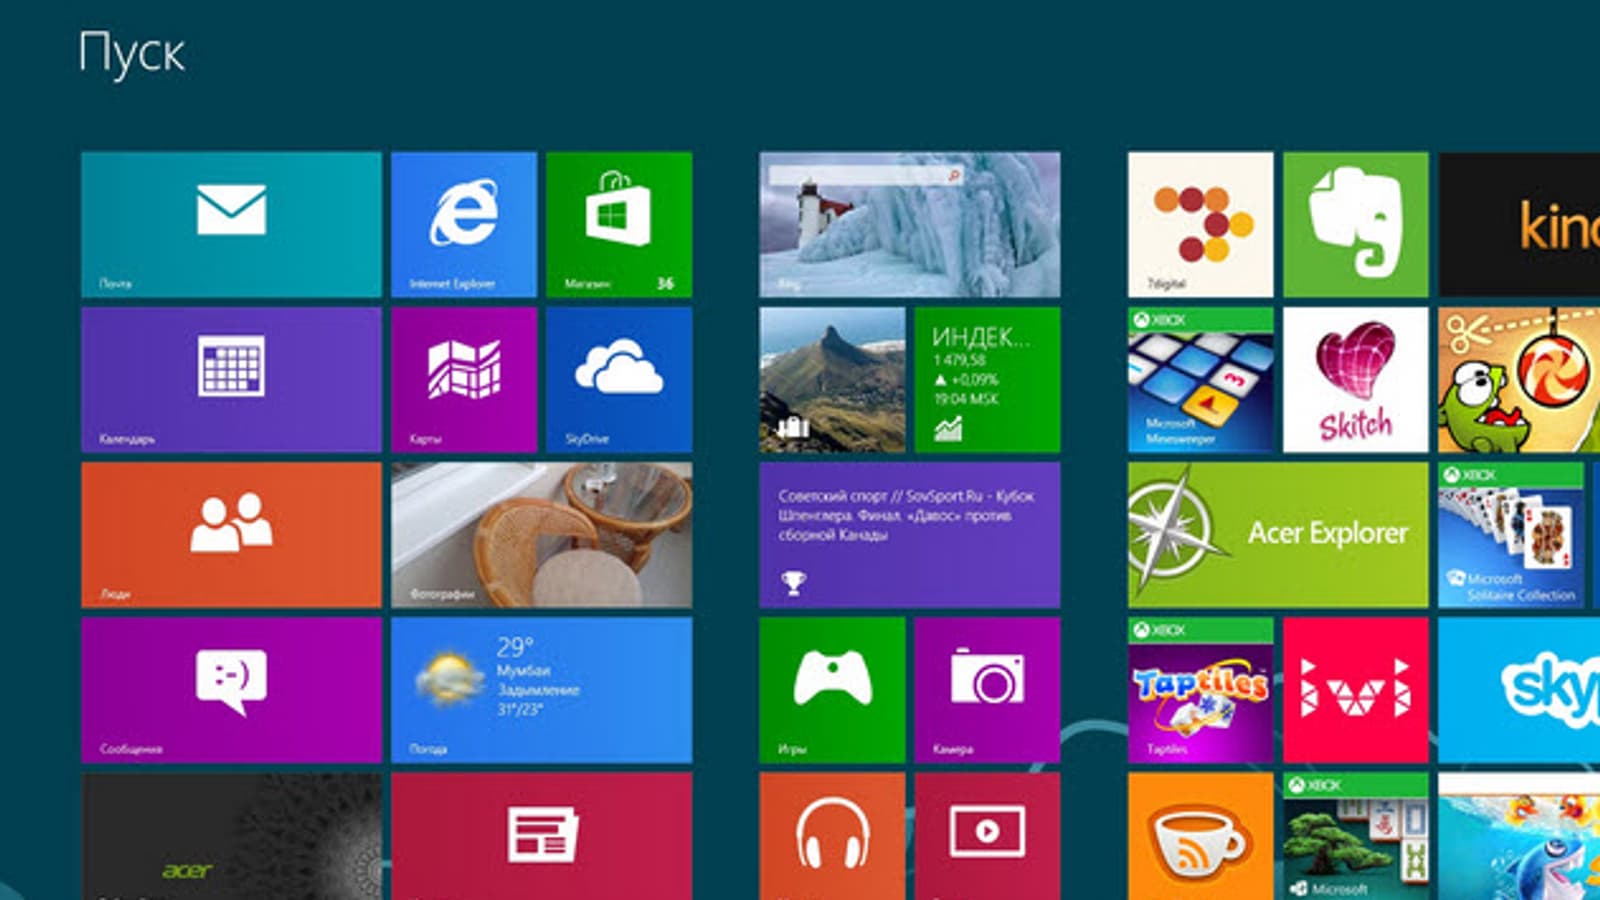Viewport: 1600px width, 900px height.
Task: Launch the Skype tile
Action: pyautogui.click(x=1519, y=690)
